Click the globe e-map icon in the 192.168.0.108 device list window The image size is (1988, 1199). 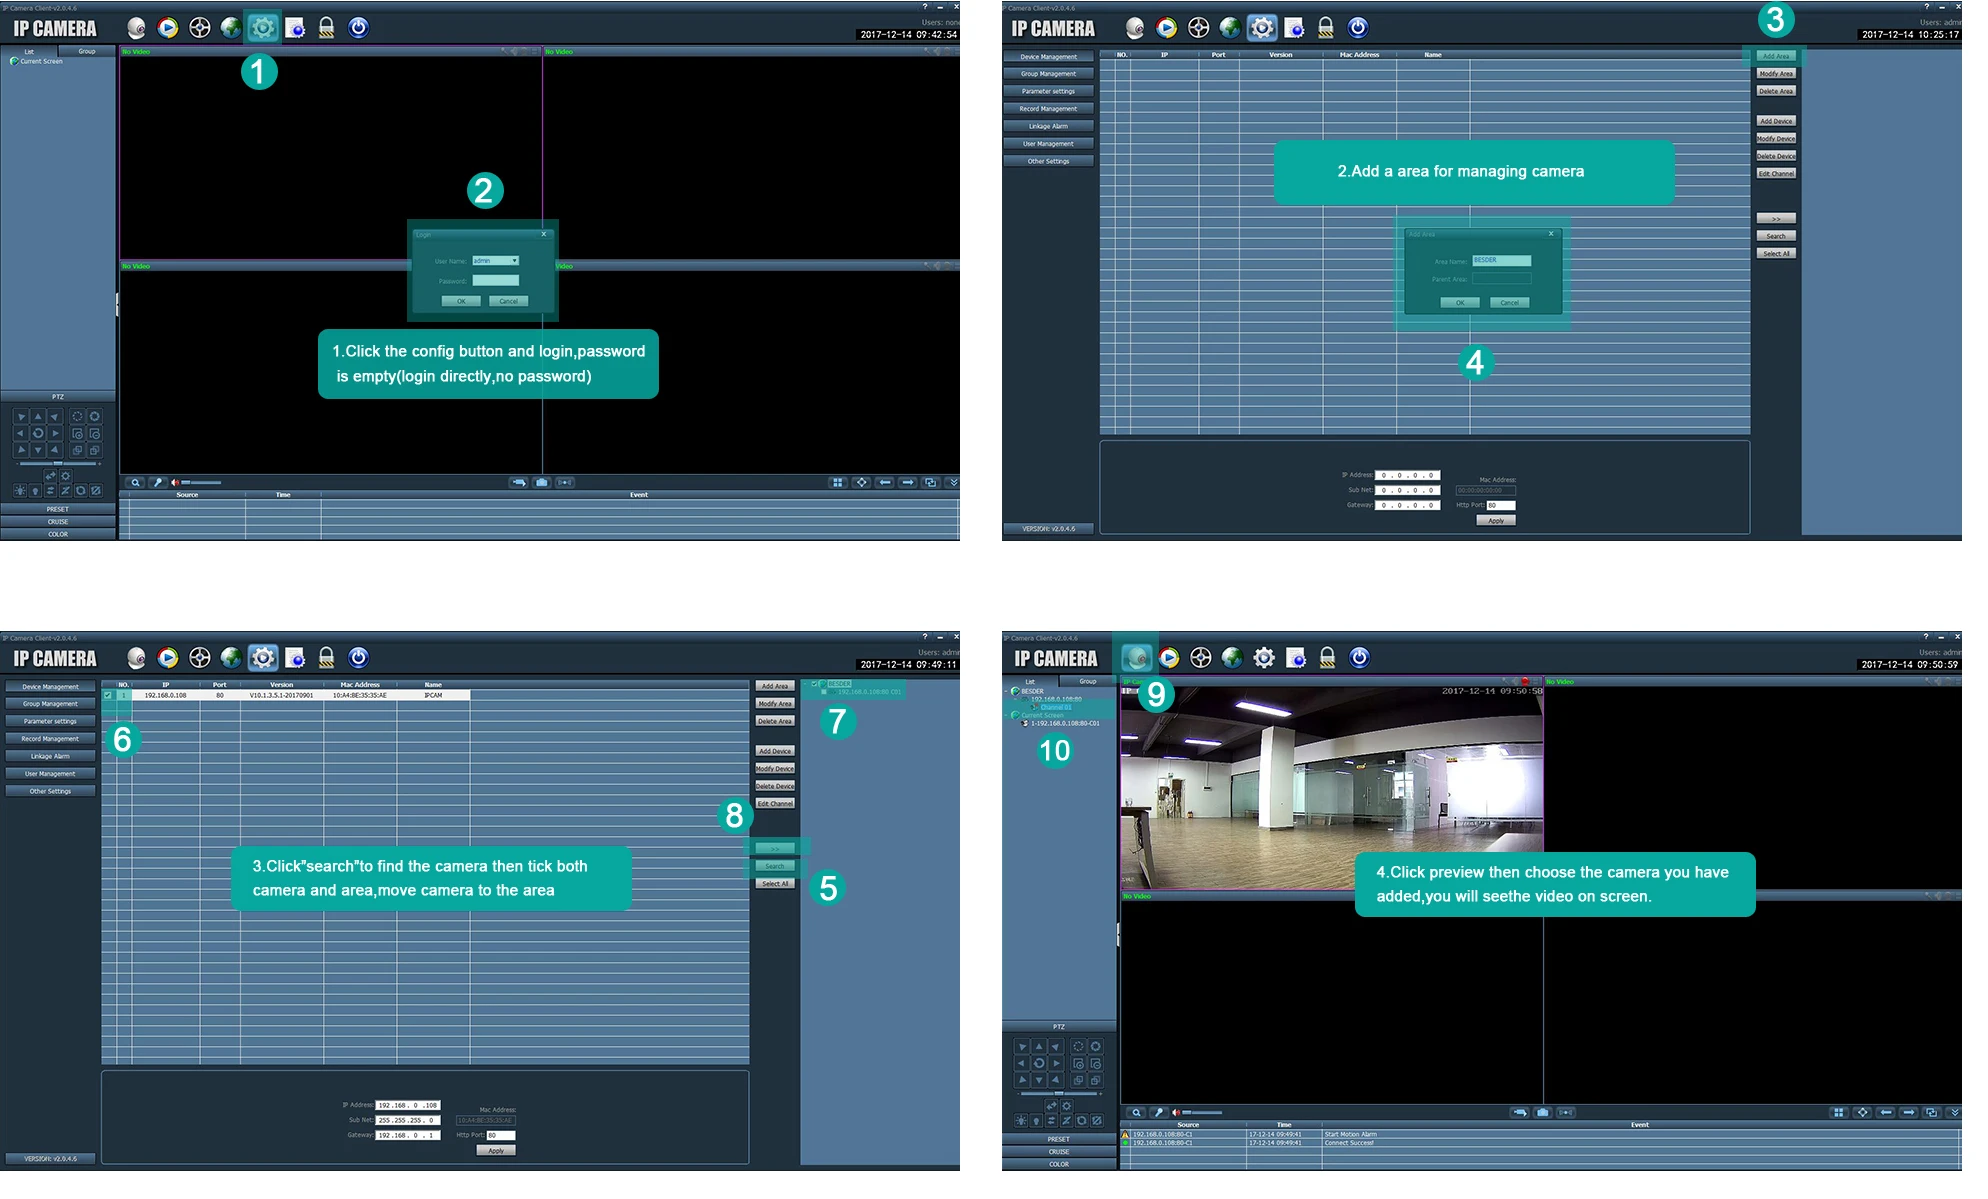tap(231, 658)
